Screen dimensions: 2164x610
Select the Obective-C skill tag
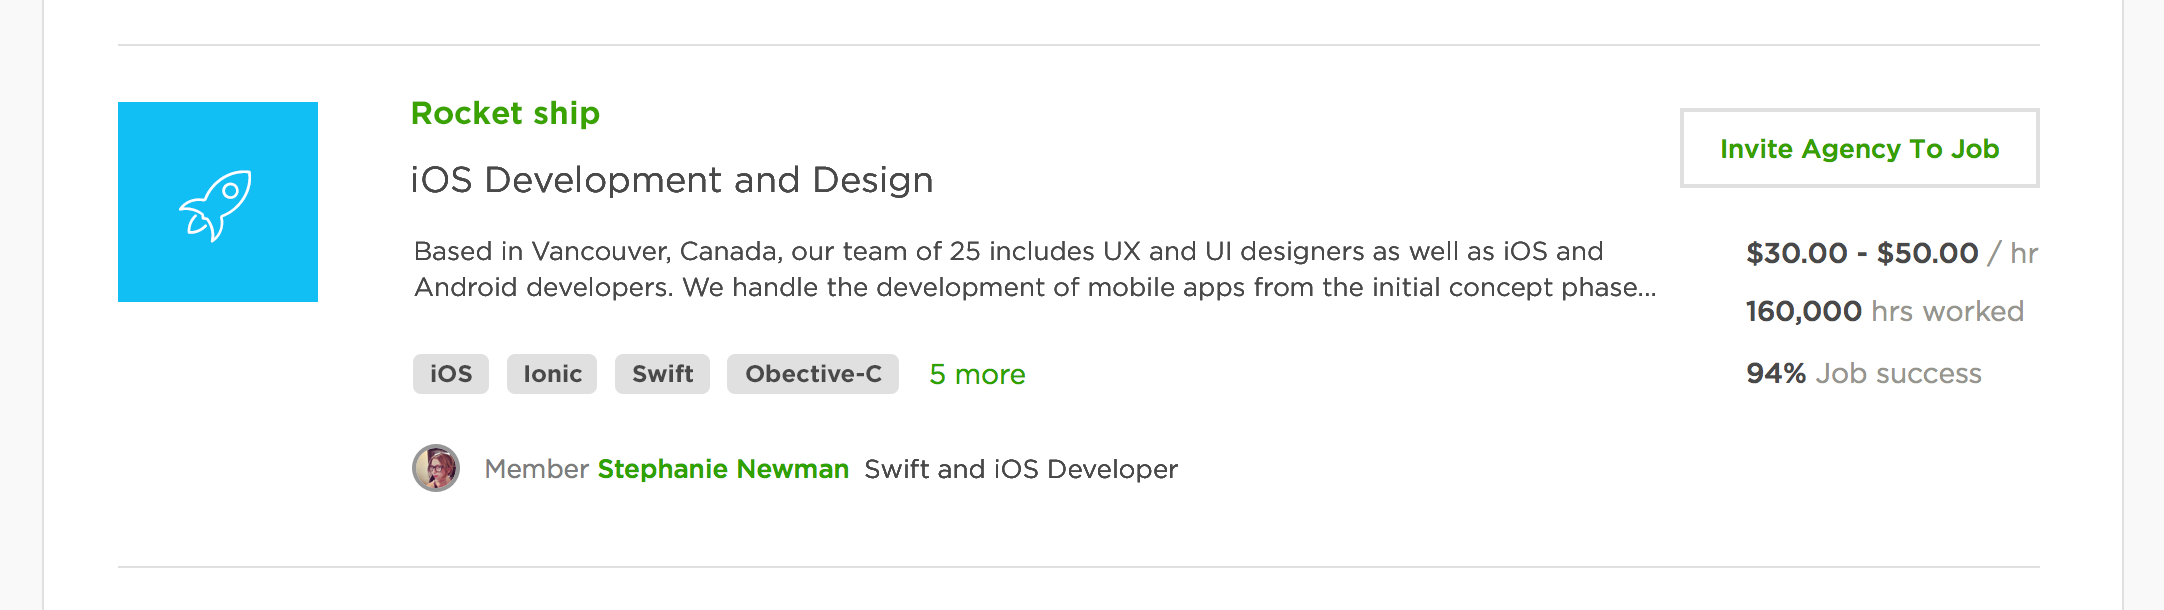(812, 374)
